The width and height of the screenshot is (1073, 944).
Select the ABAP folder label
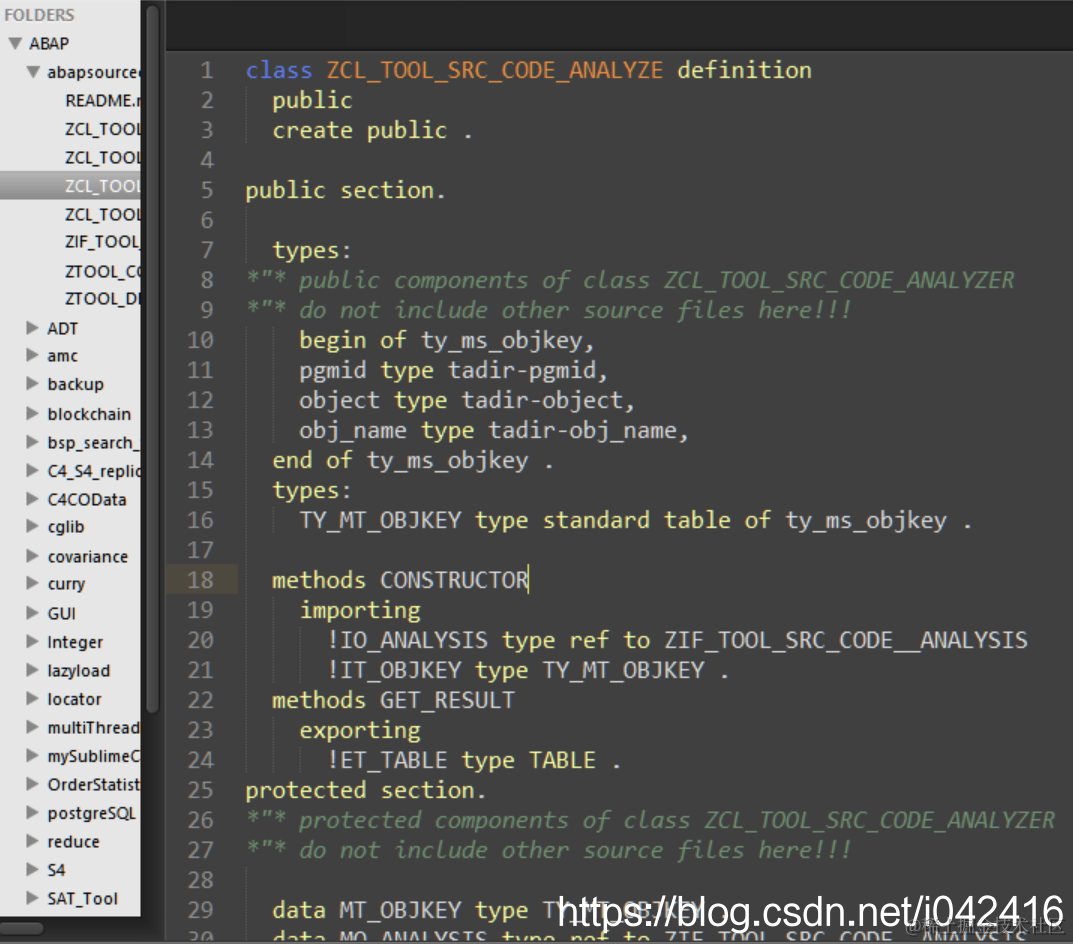(x=49, y=43)
